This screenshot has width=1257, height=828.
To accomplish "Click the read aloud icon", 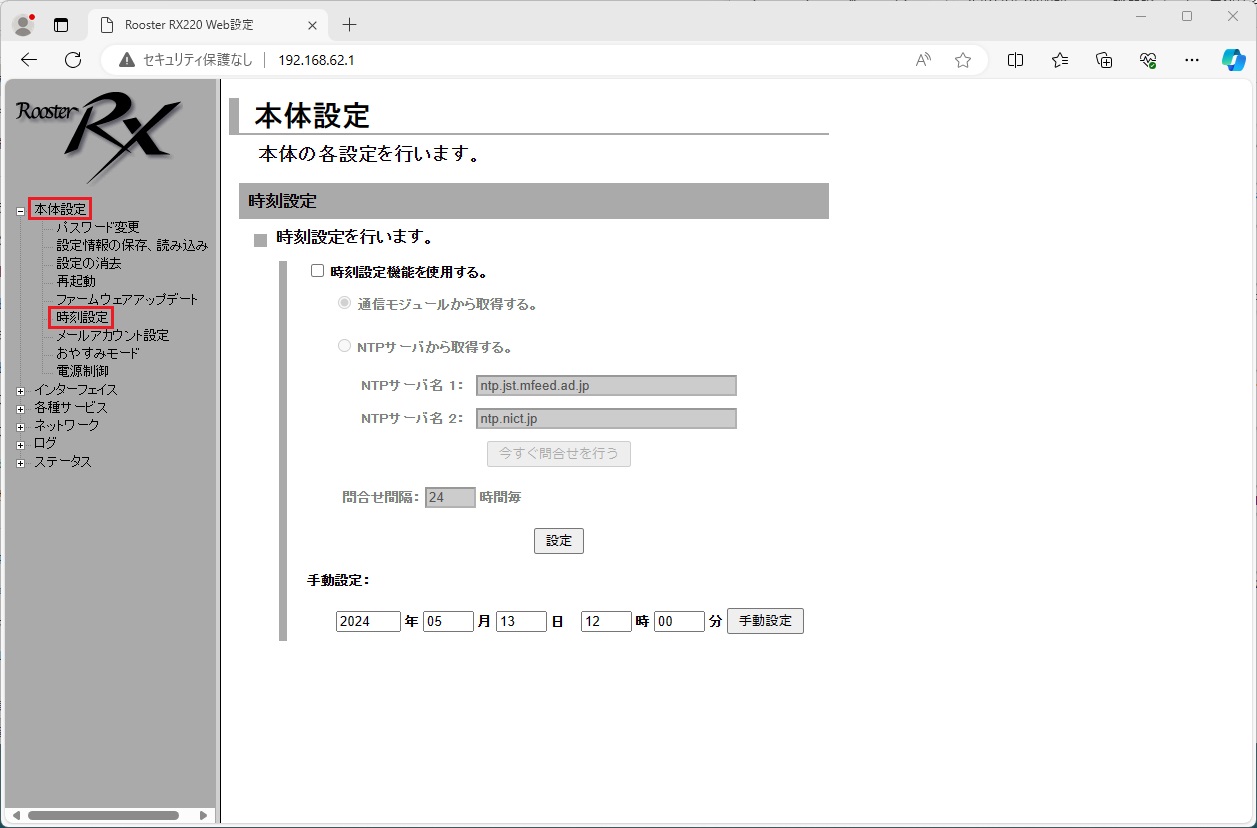I will 923,60.
